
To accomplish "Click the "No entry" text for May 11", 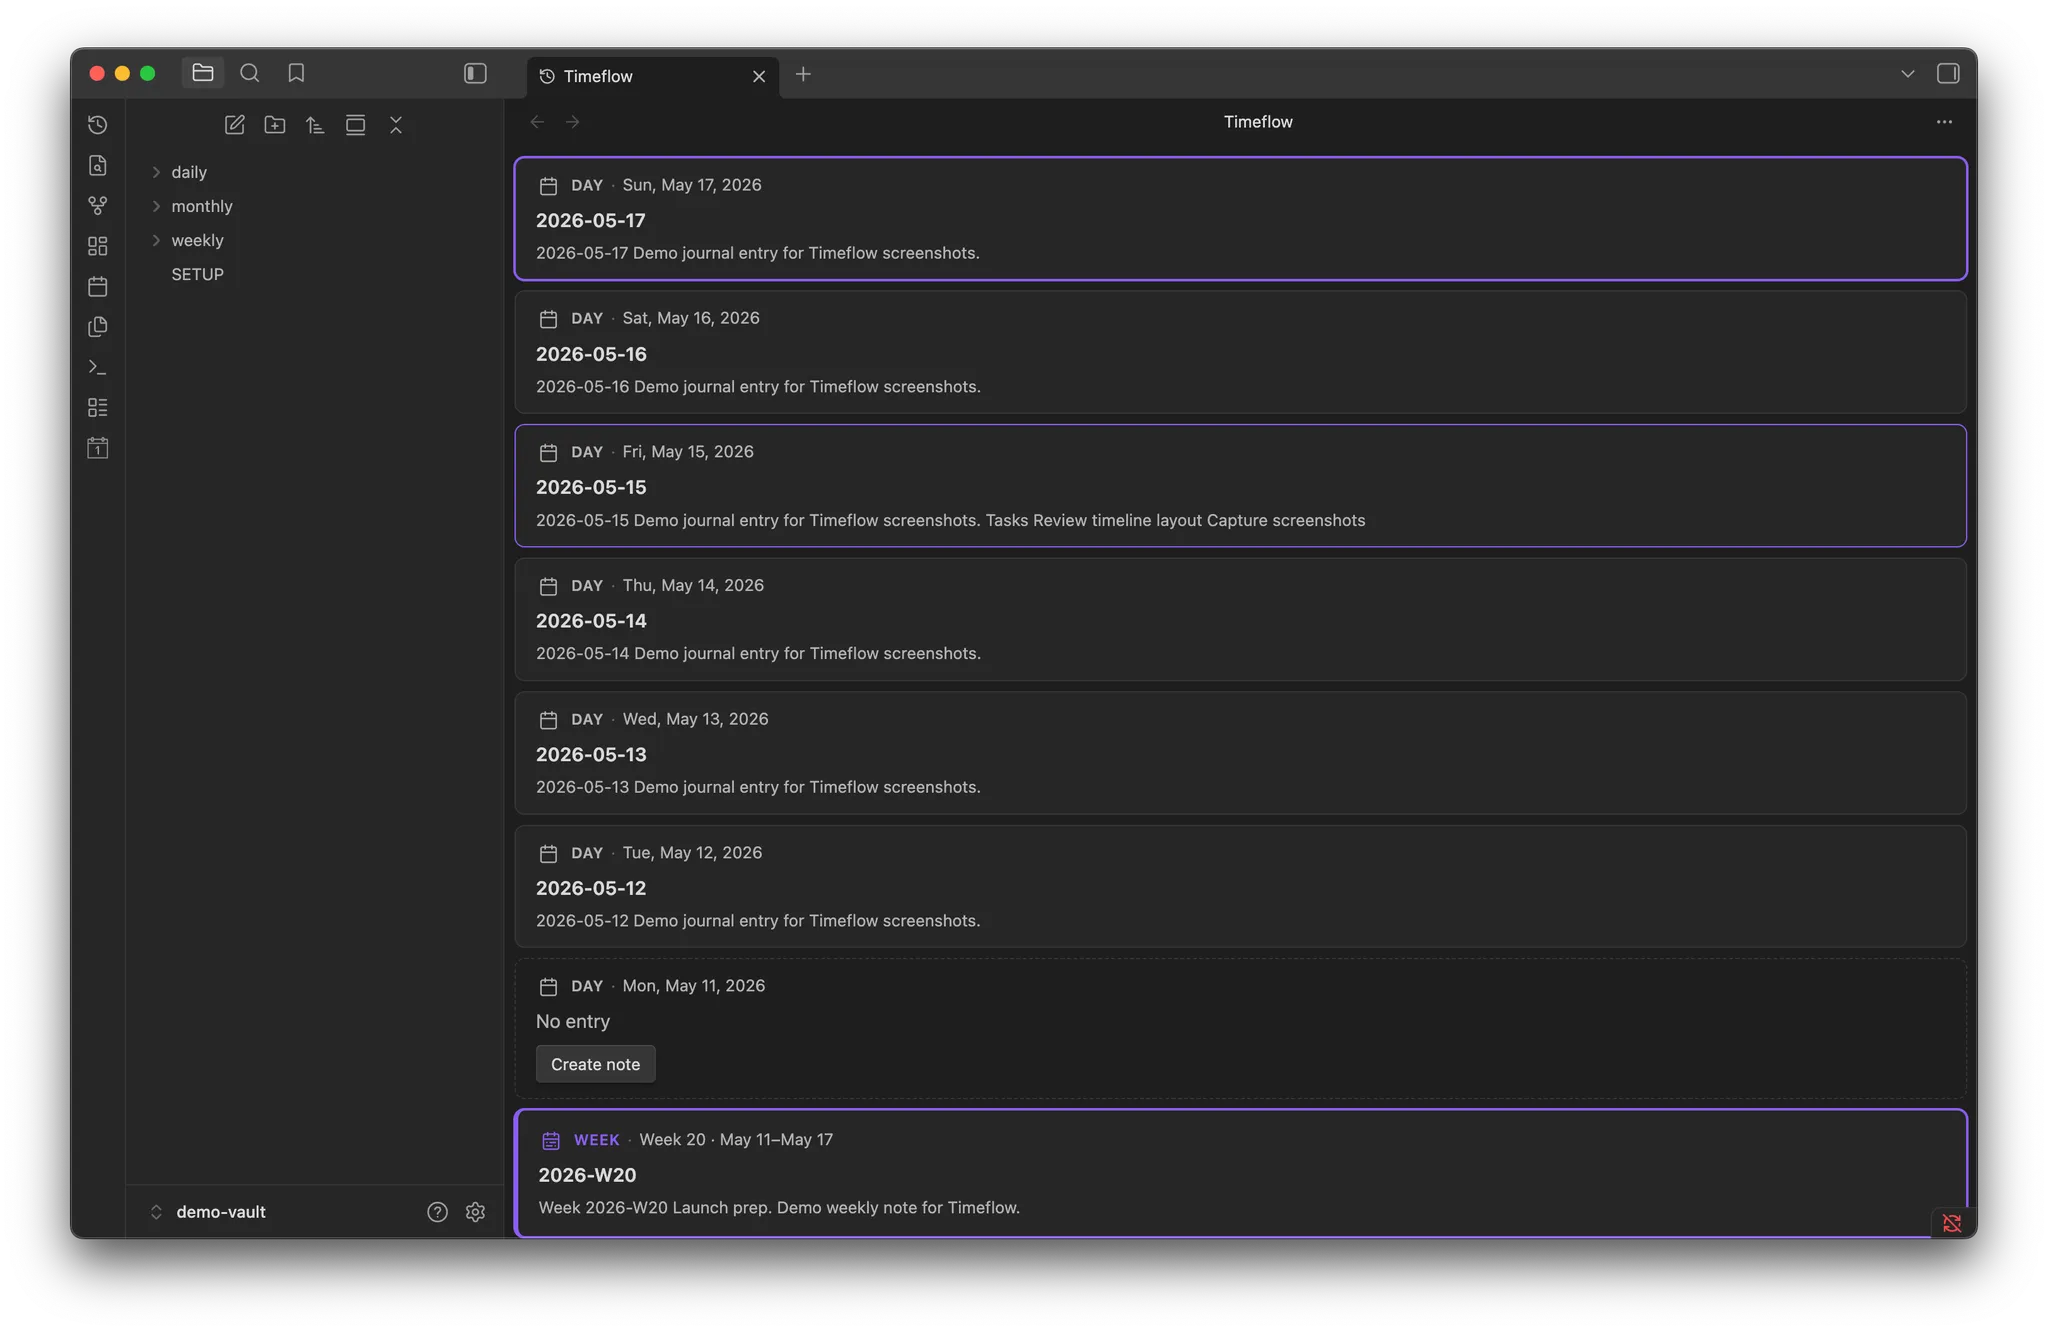I will click(573, 1021).
